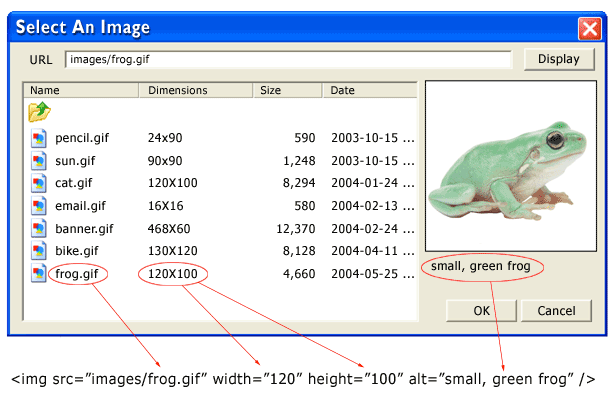Screen dimensions: 614x399
Task: Select the frog.gif file name
Action: click(x=77, y=274)
